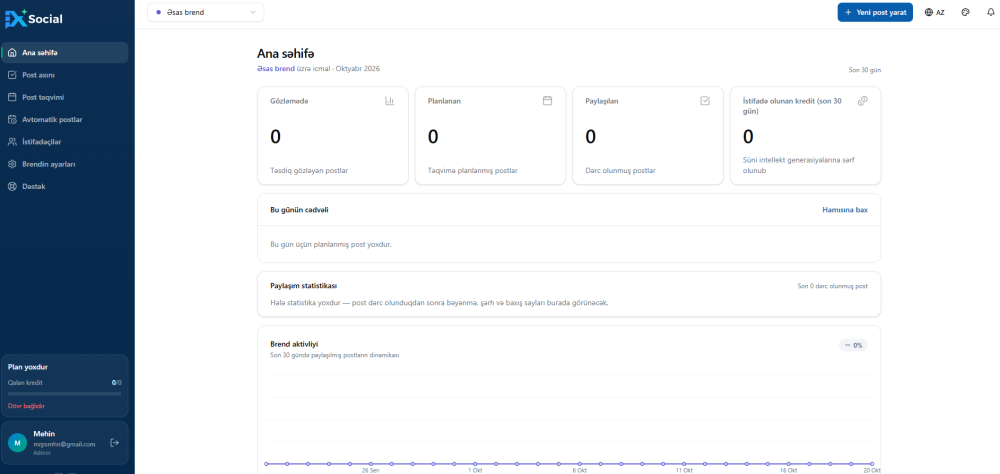
Task: Click the Brend aktivliyi heading
Action: coord(294,344)
